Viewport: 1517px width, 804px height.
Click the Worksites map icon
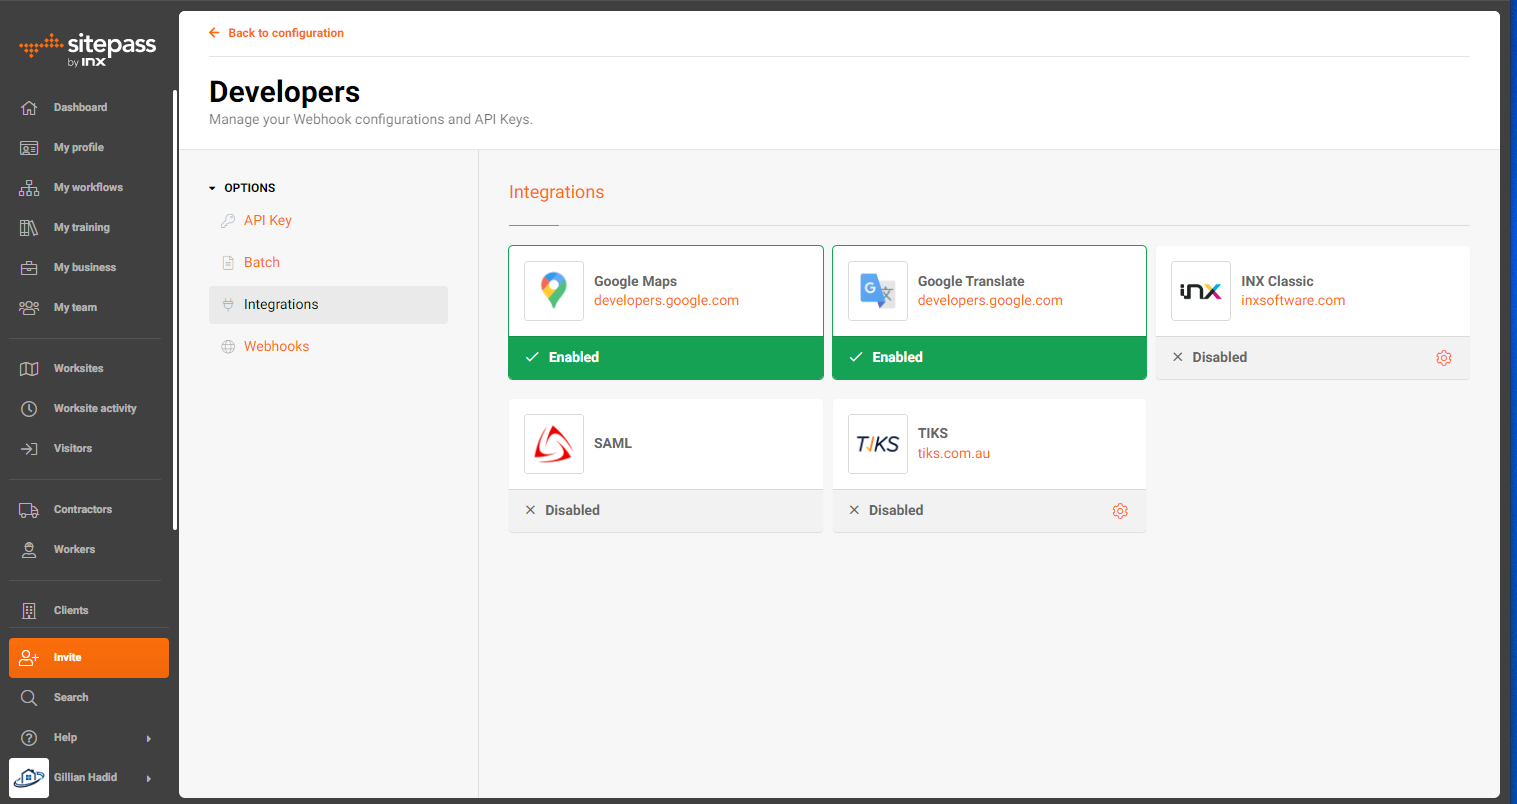[28, 368]
